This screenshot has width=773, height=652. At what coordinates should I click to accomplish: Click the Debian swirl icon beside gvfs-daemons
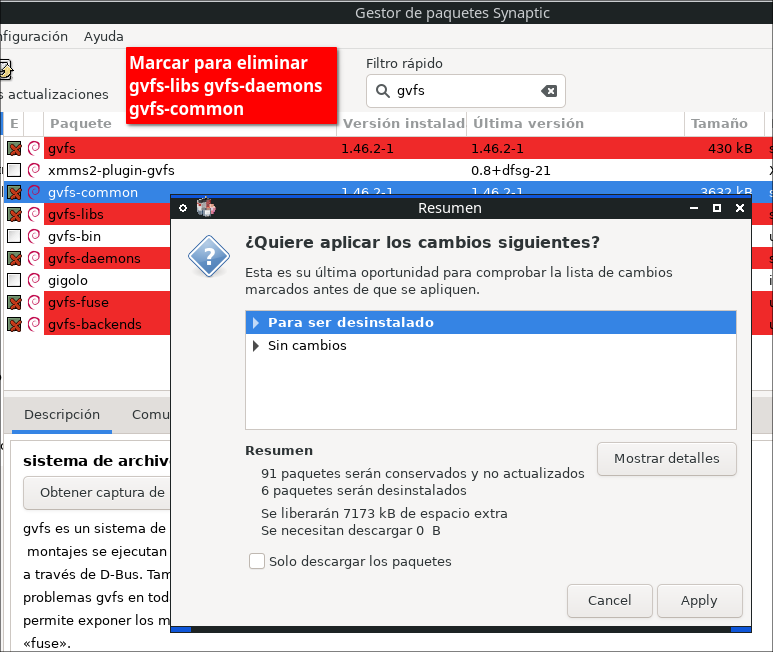click(34, 258)
